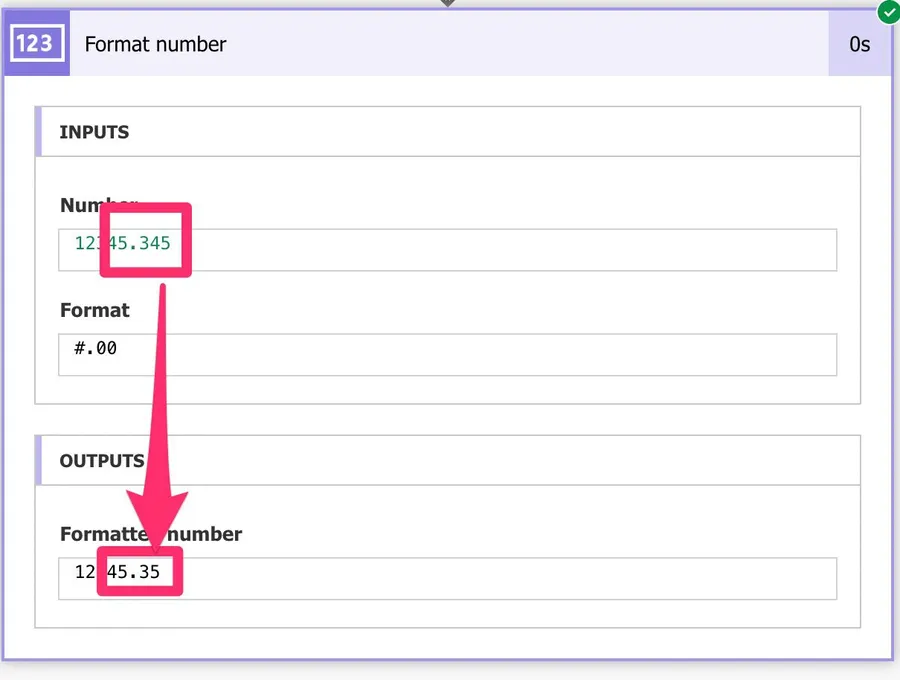Collapse the INPUTS section header
This screenshot has height=680, width=900.
(x=95, y=132)
